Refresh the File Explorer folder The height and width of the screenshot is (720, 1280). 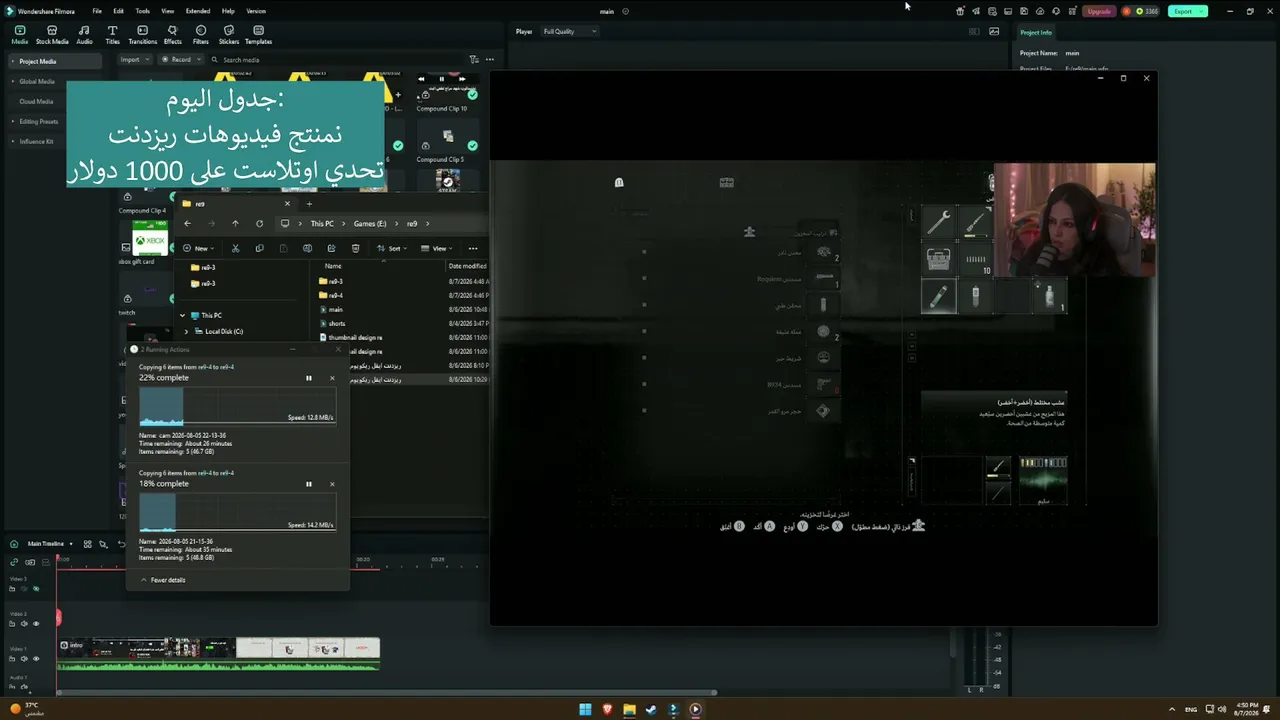point(259,224)
